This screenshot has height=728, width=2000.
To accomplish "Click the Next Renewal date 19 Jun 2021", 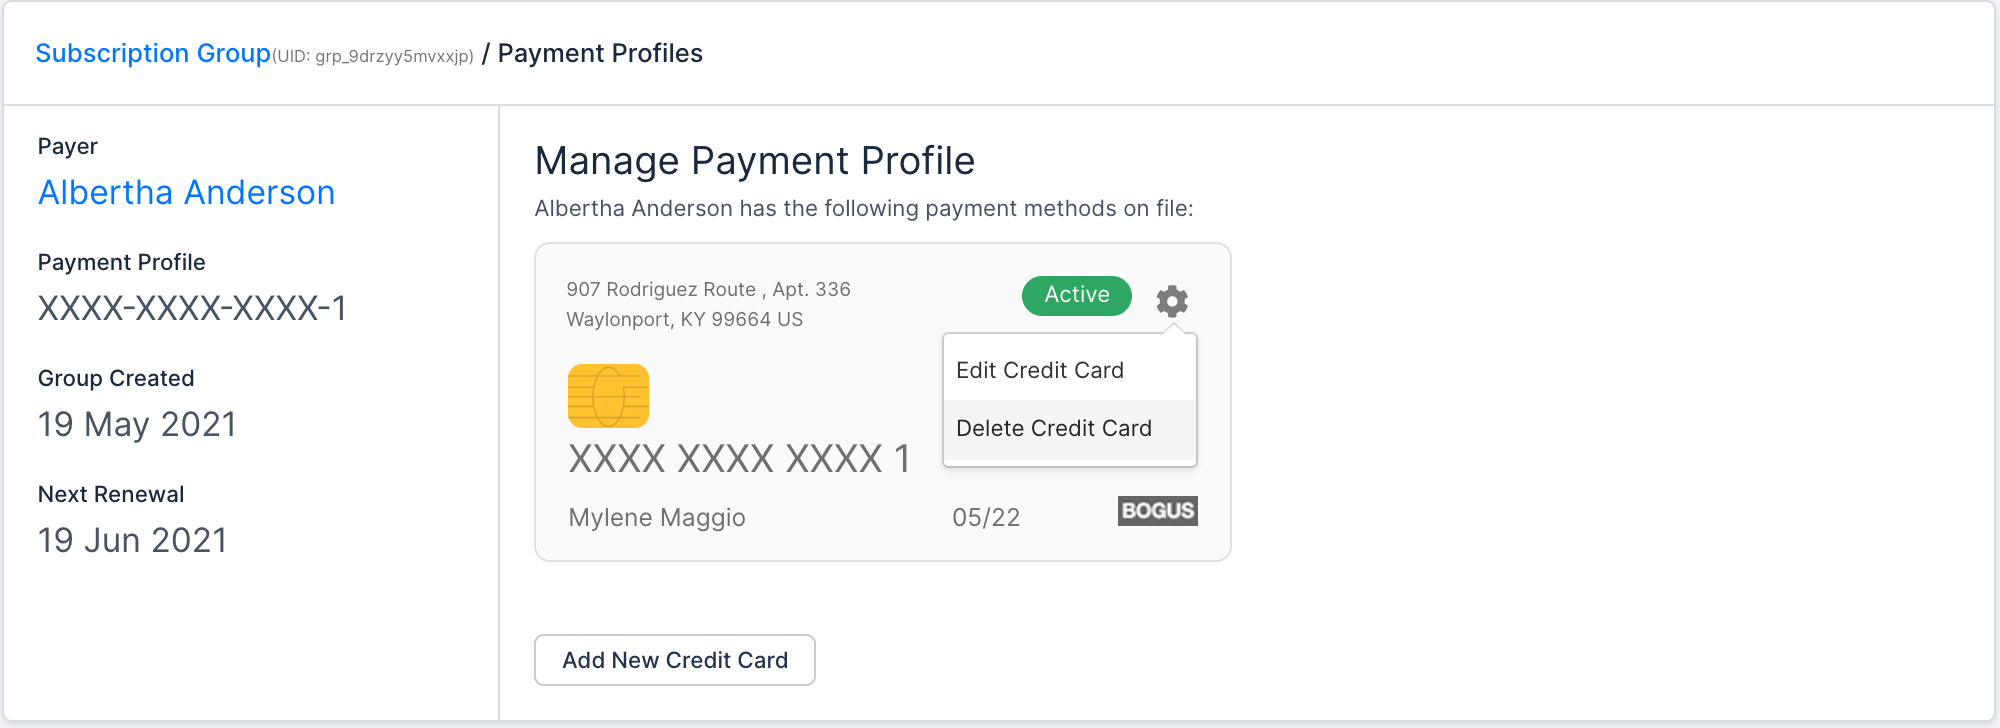I will tap(133, 540).
